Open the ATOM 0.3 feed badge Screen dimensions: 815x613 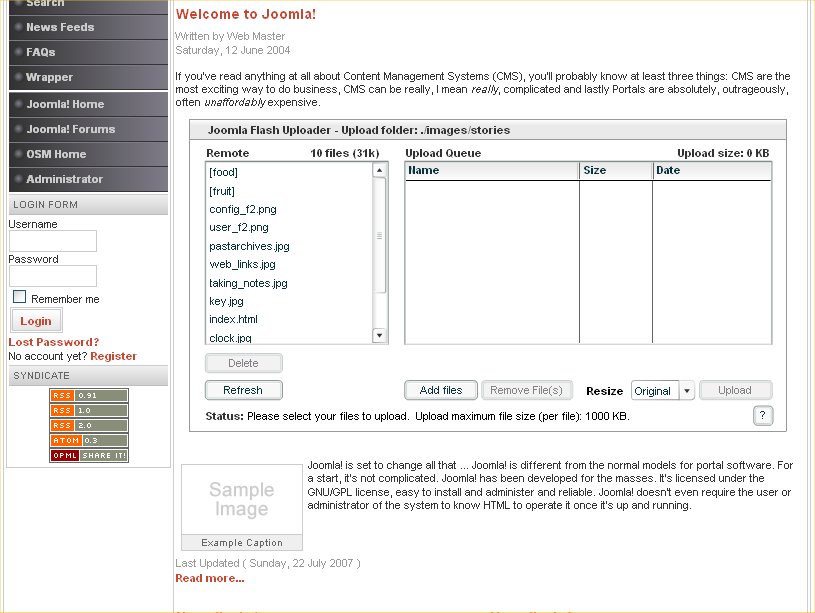click(89, 440)
